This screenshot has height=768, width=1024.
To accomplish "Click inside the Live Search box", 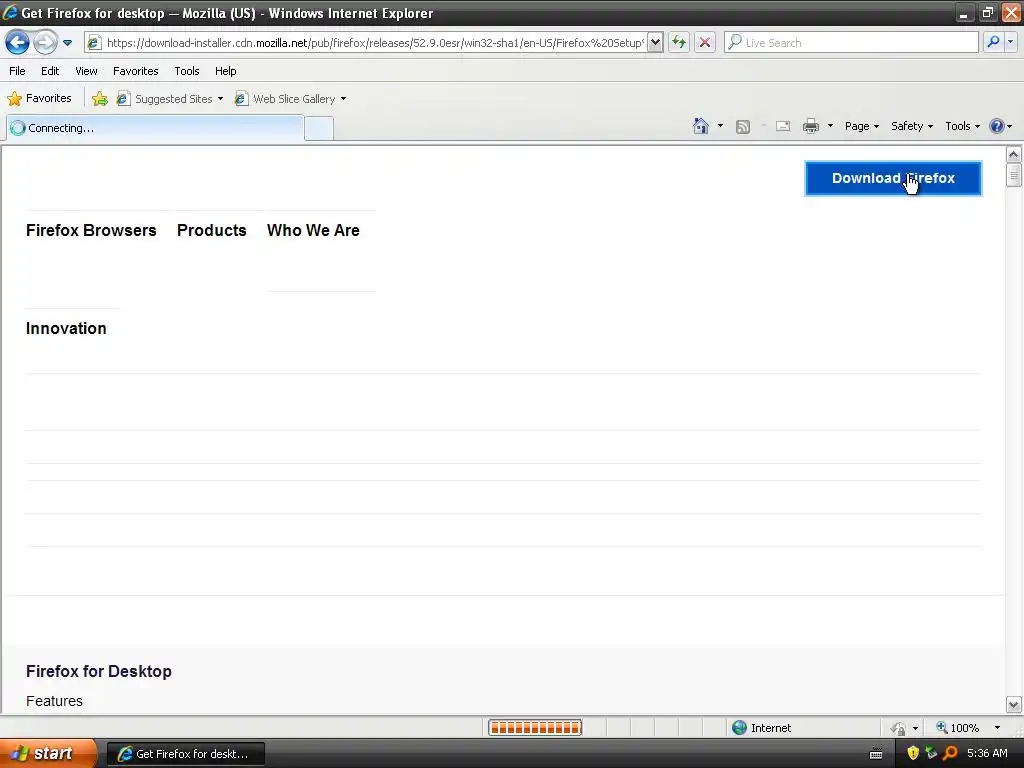I will tap(852, 43).
